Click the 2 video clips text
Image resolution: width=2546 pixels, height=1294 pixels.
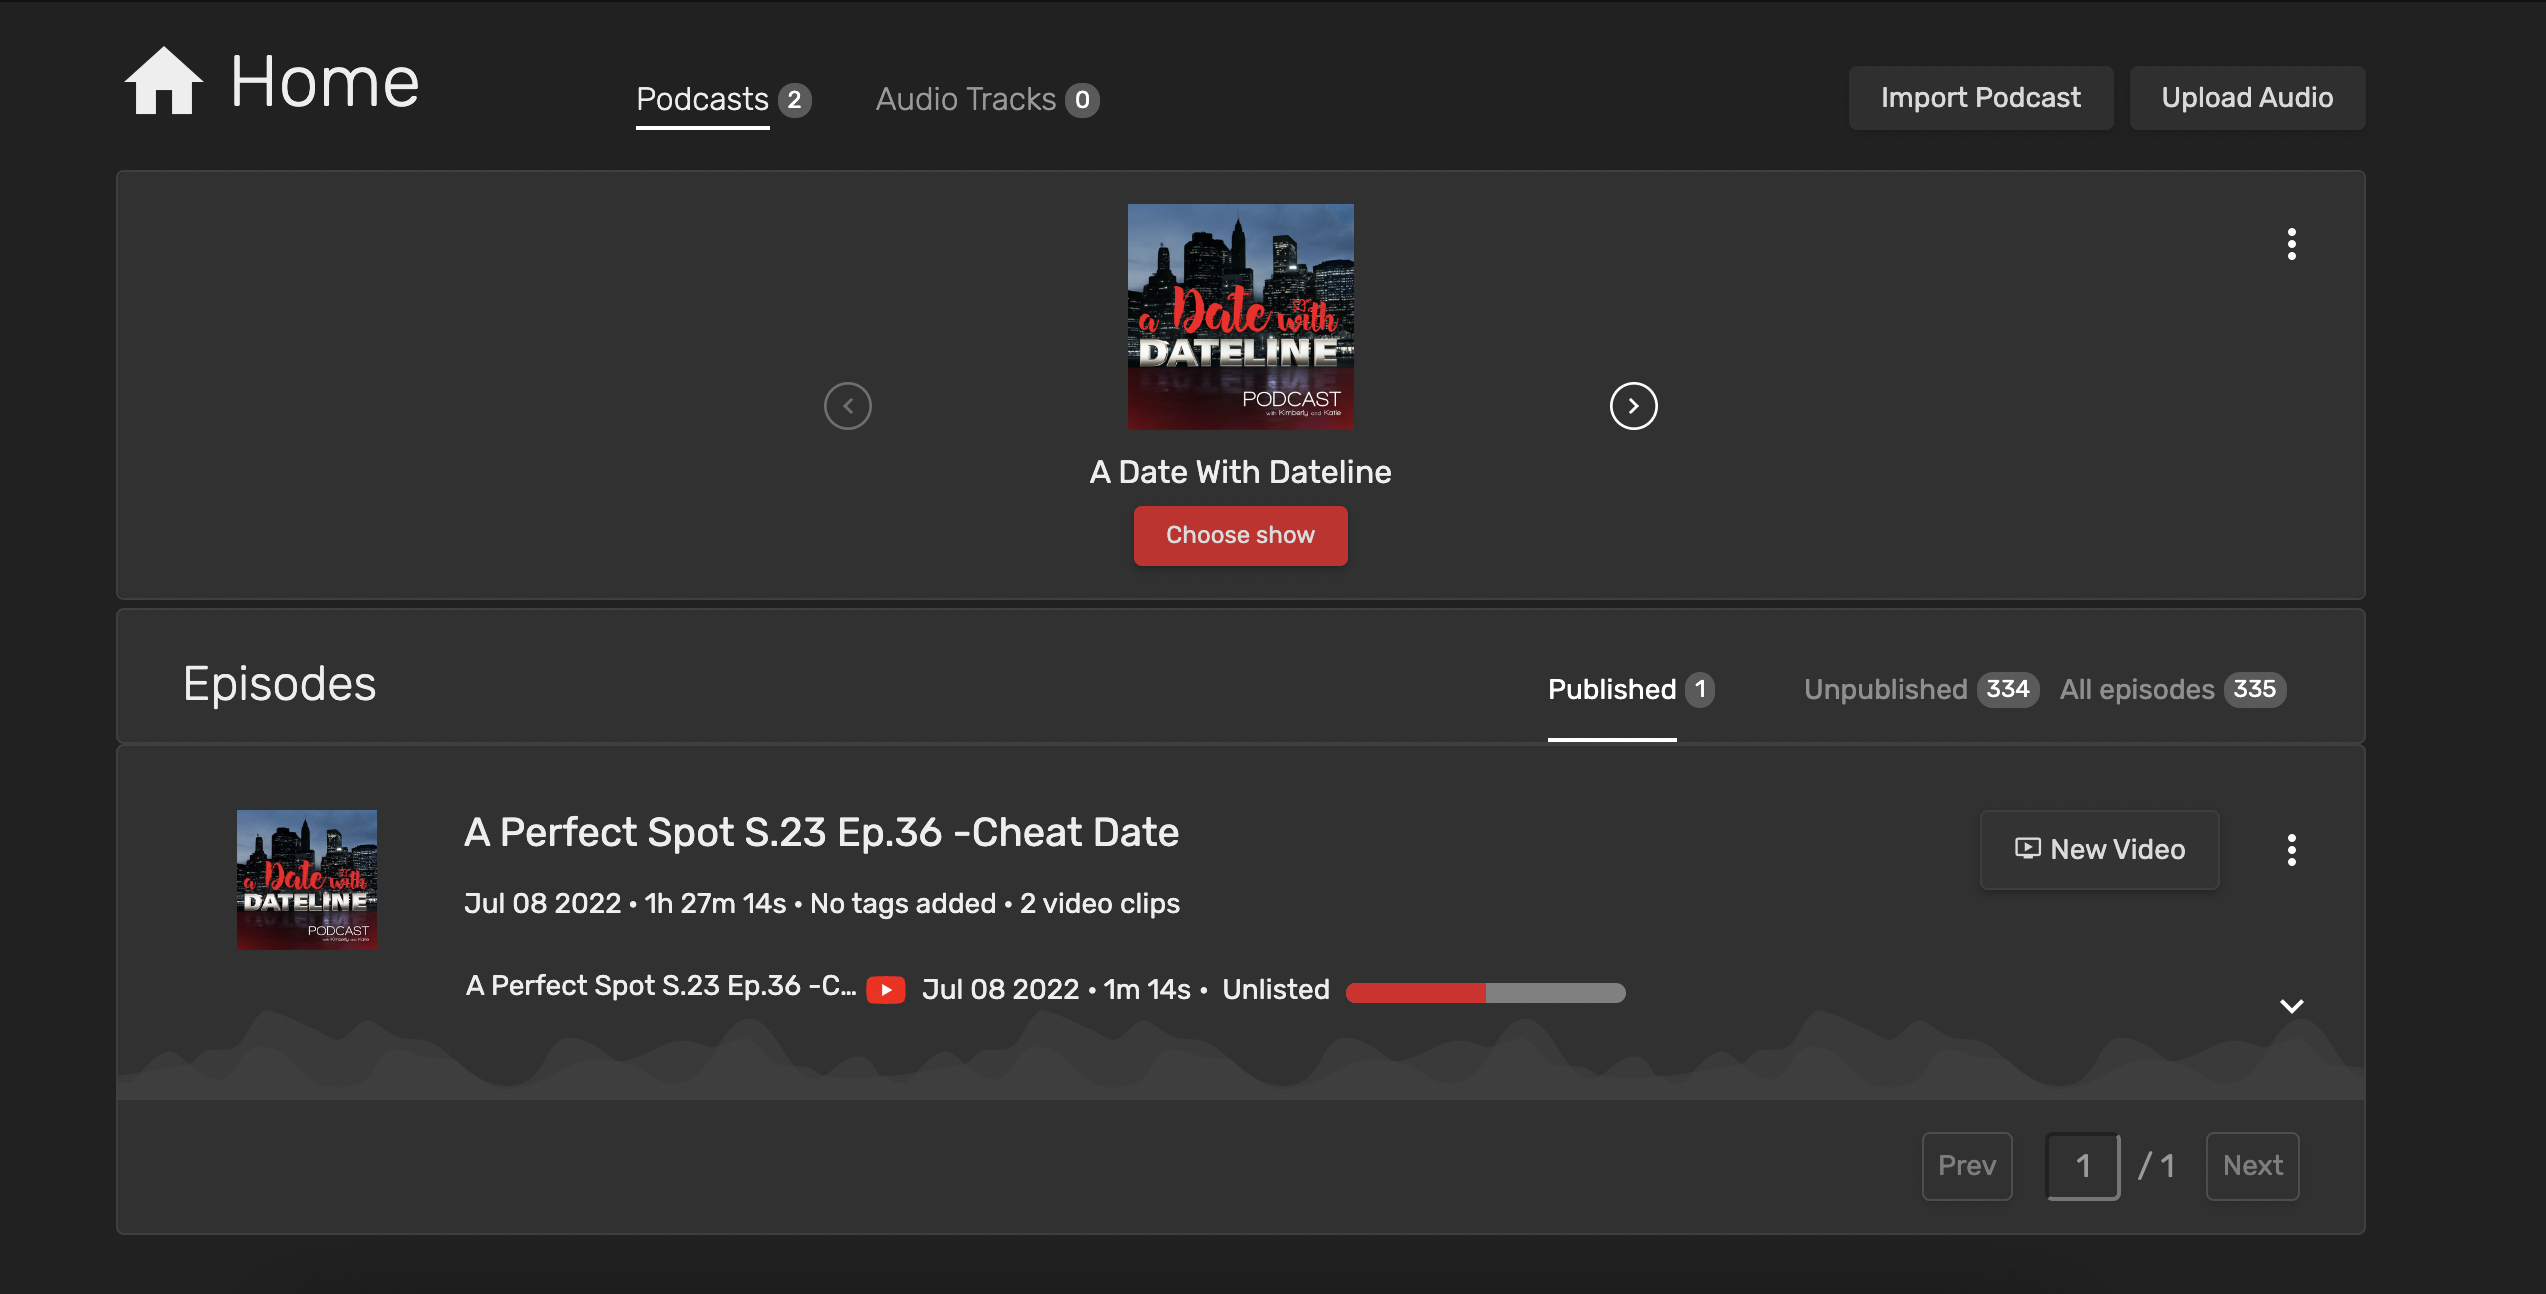point(1099,904)
